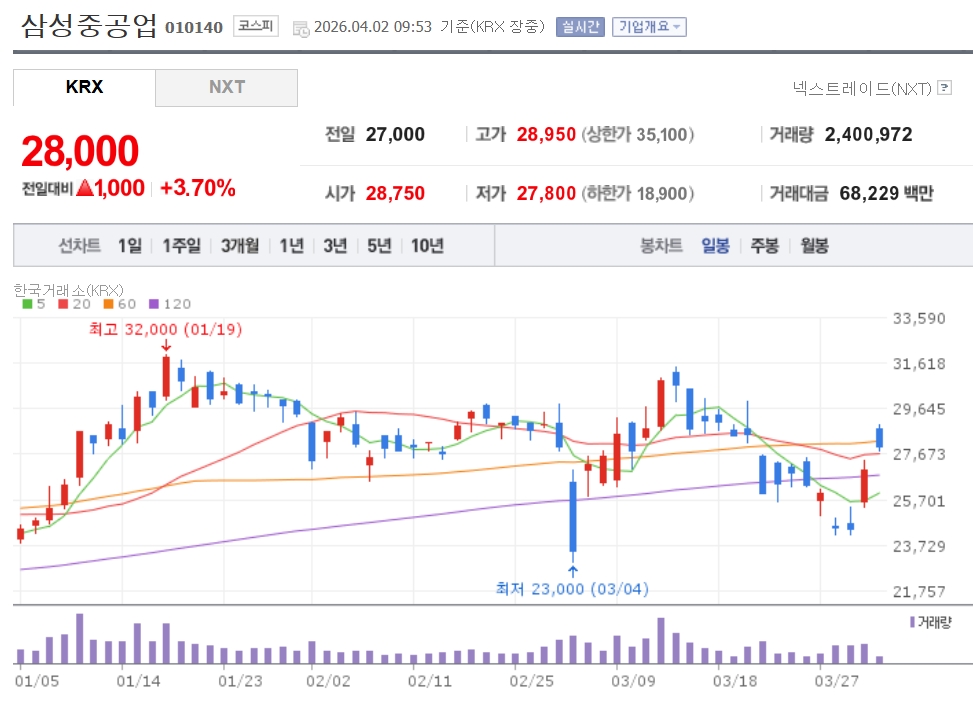973x709 pixels.
Task: Click the clock icon beside the date
Action: point(300,27)
